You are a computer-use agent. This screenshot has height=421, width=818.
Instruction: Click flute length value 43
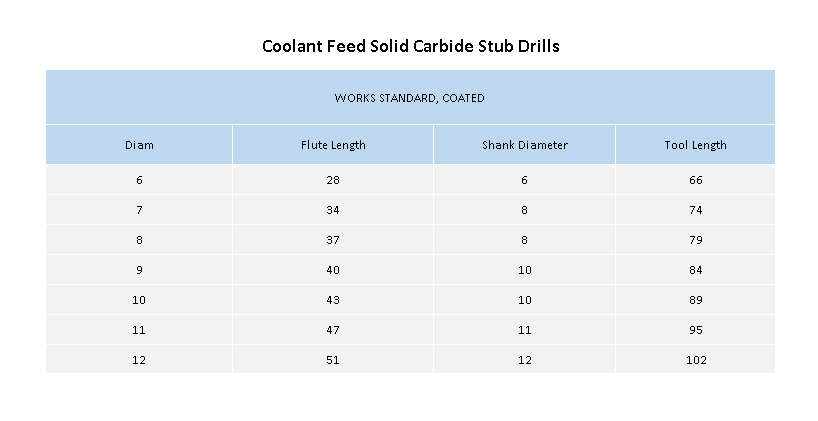(333, 300)
